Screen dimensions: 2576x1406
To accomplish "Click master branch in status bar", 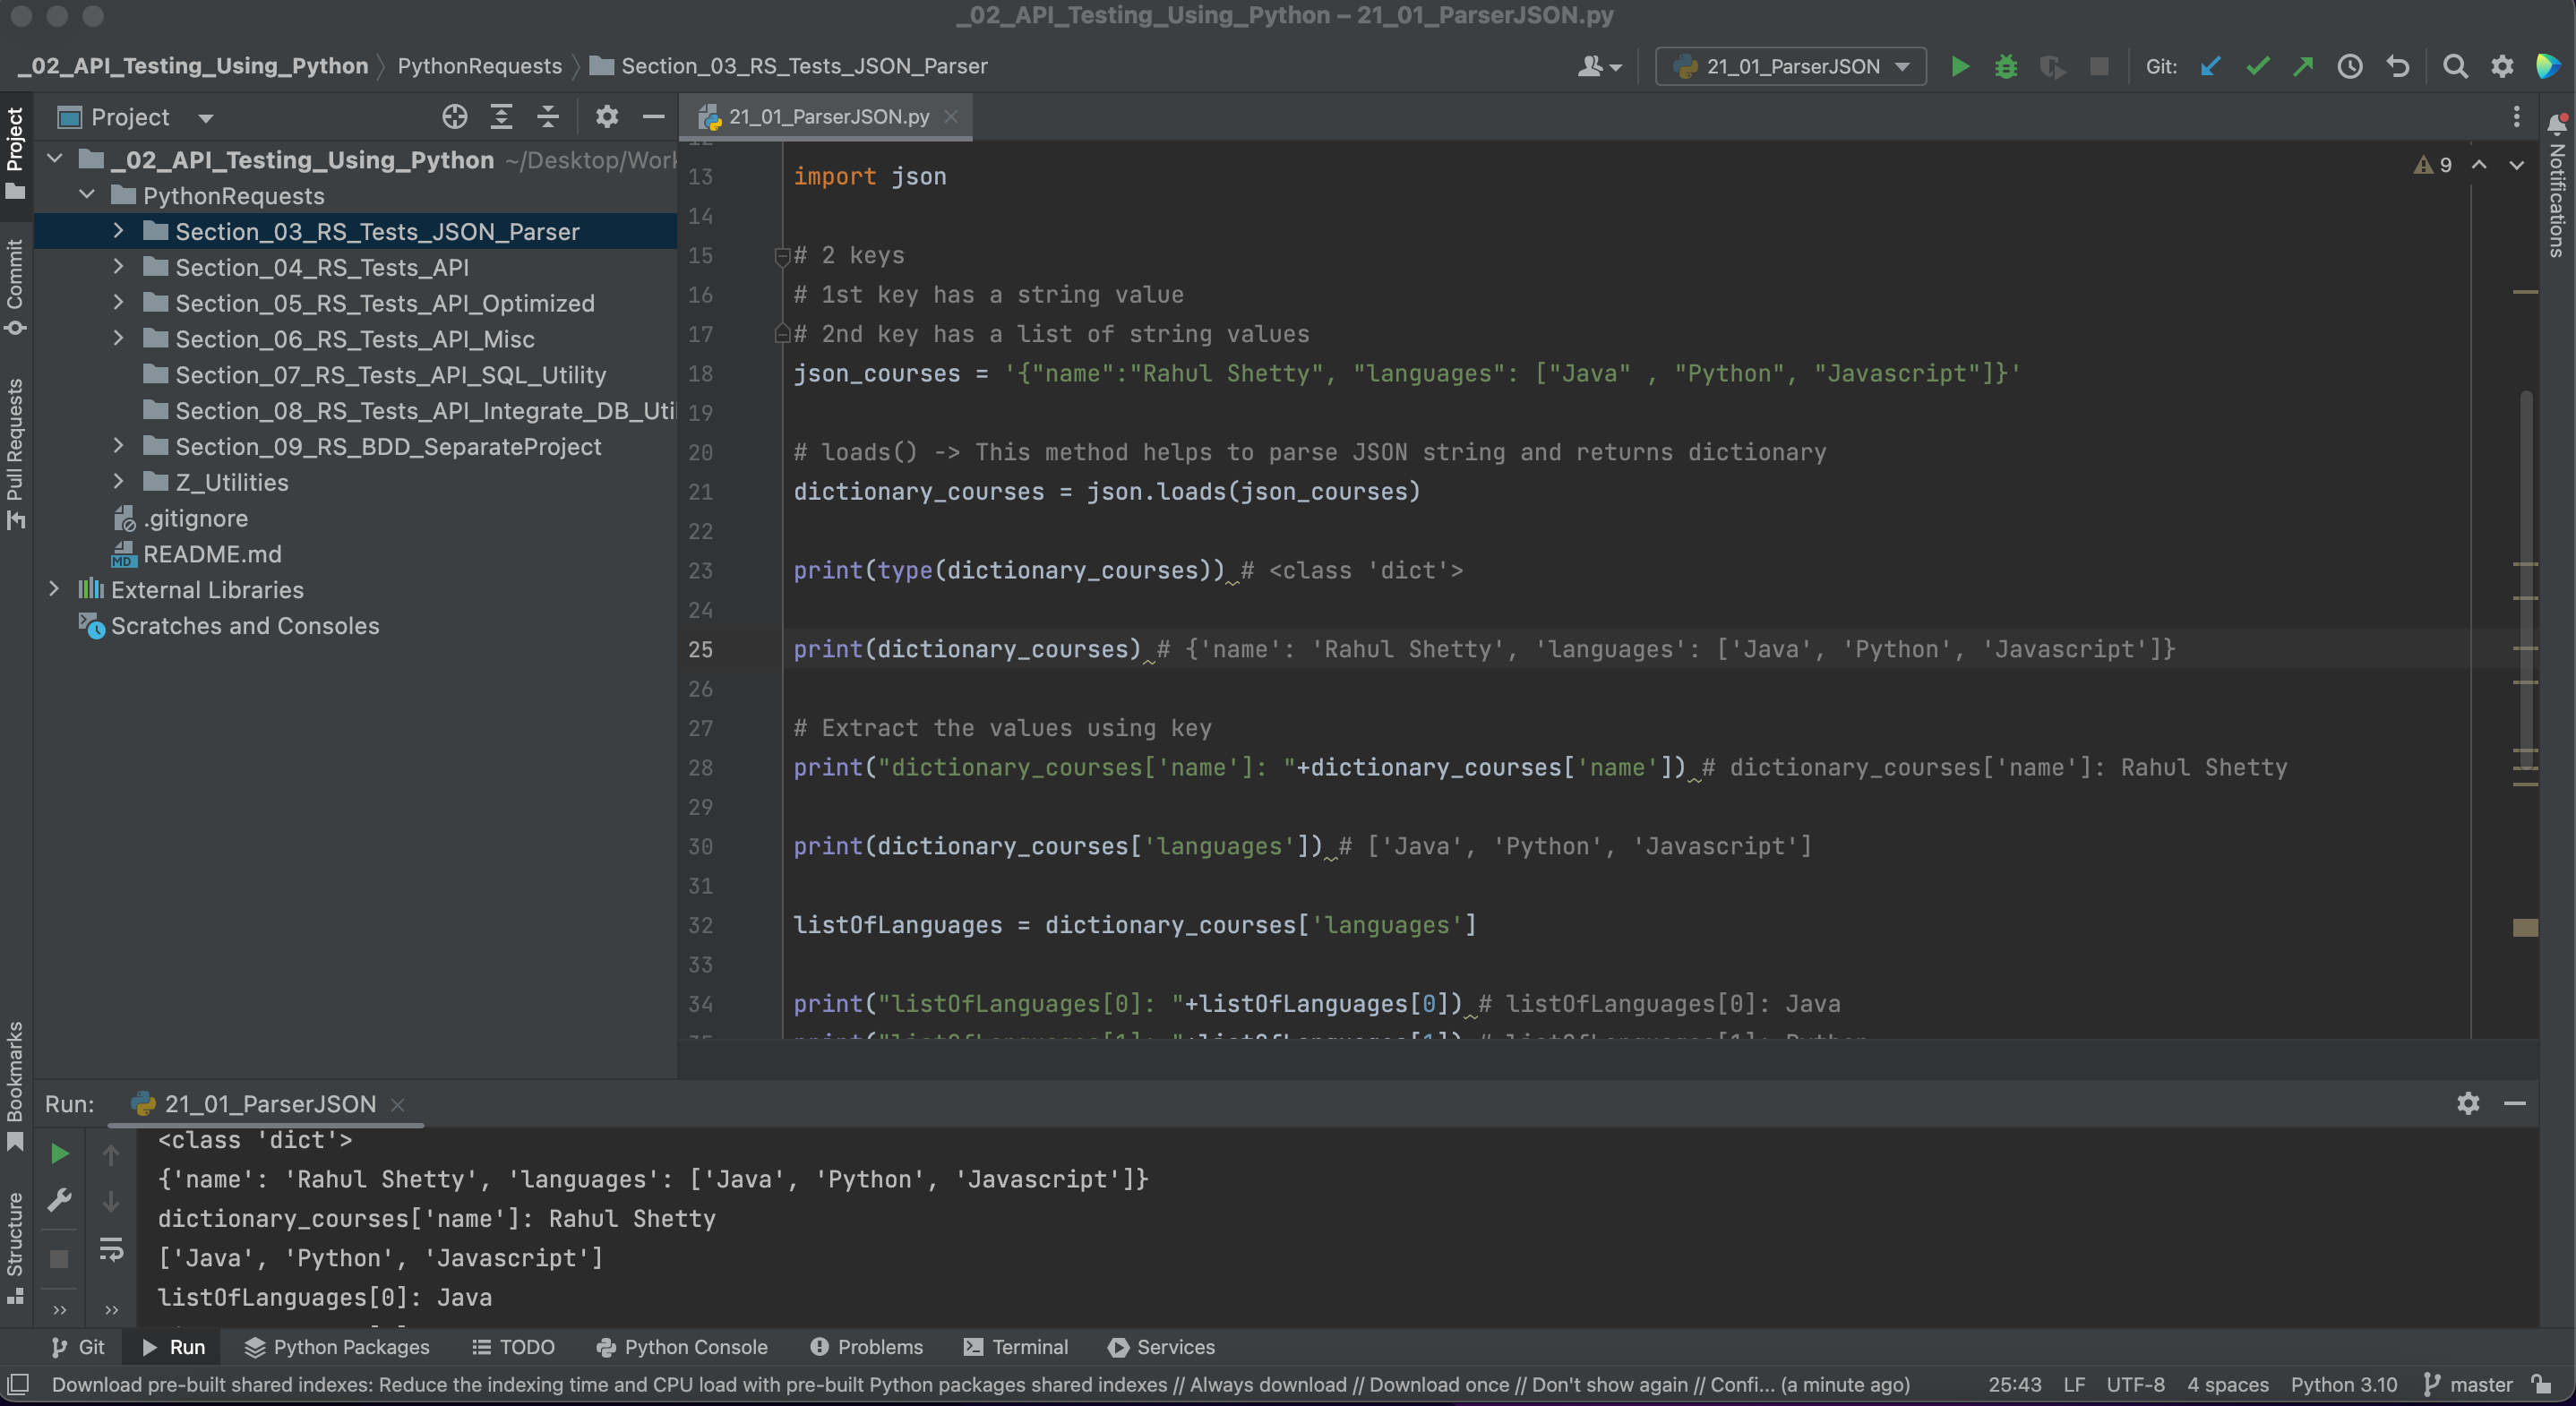I will pyautogui.click(x=2469, y=1384).
